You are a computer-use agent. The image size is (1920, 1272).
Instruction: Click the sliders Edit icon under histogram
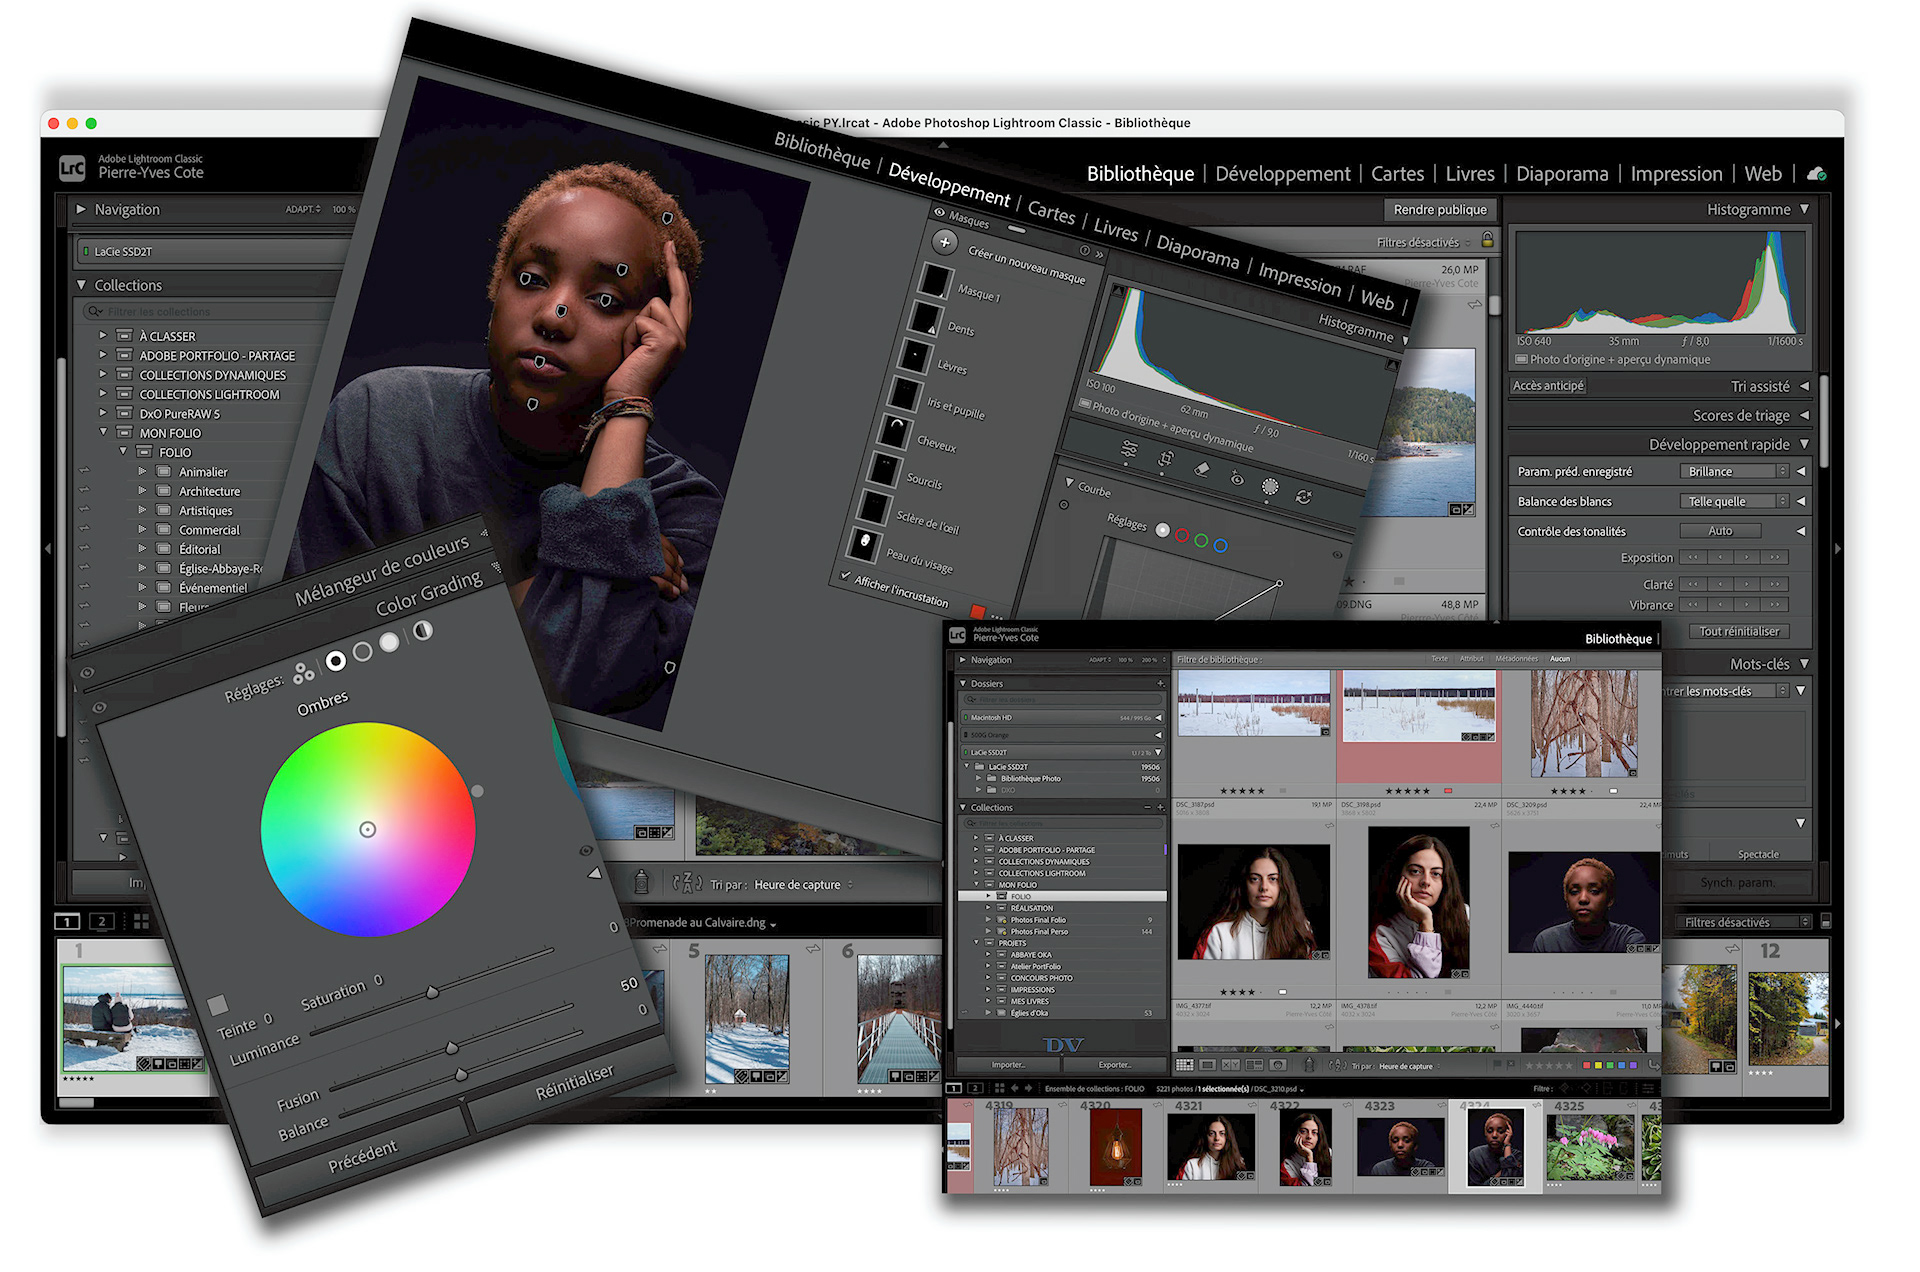tap(1129, 449)
